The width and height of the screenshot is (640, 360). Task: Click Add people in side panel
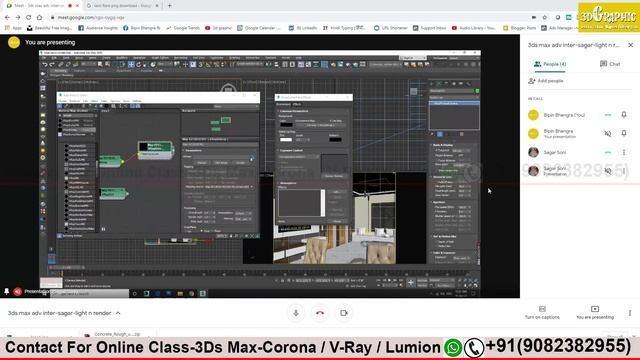(x=546, y=81)
